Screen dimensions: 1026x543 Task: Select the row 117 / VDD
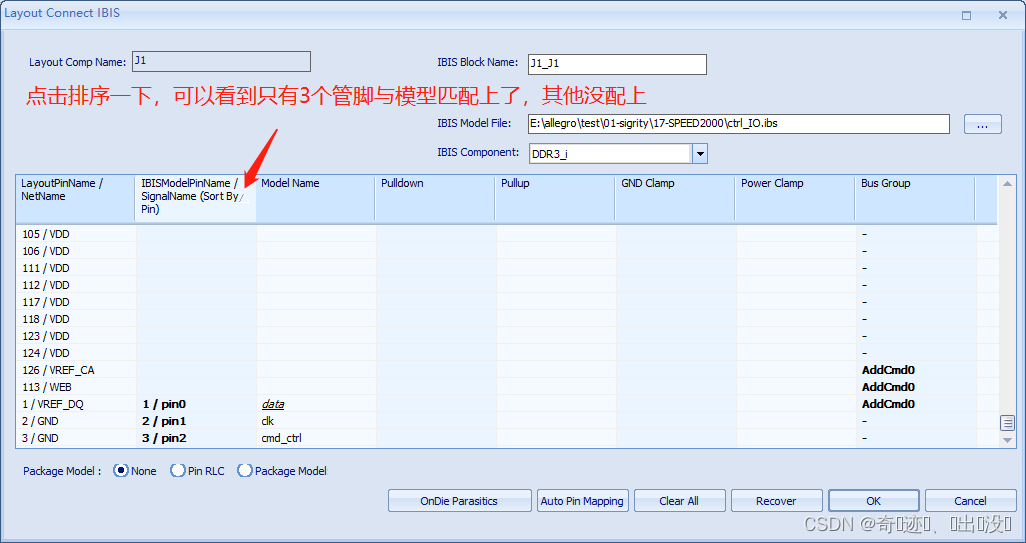coord(506,302)
